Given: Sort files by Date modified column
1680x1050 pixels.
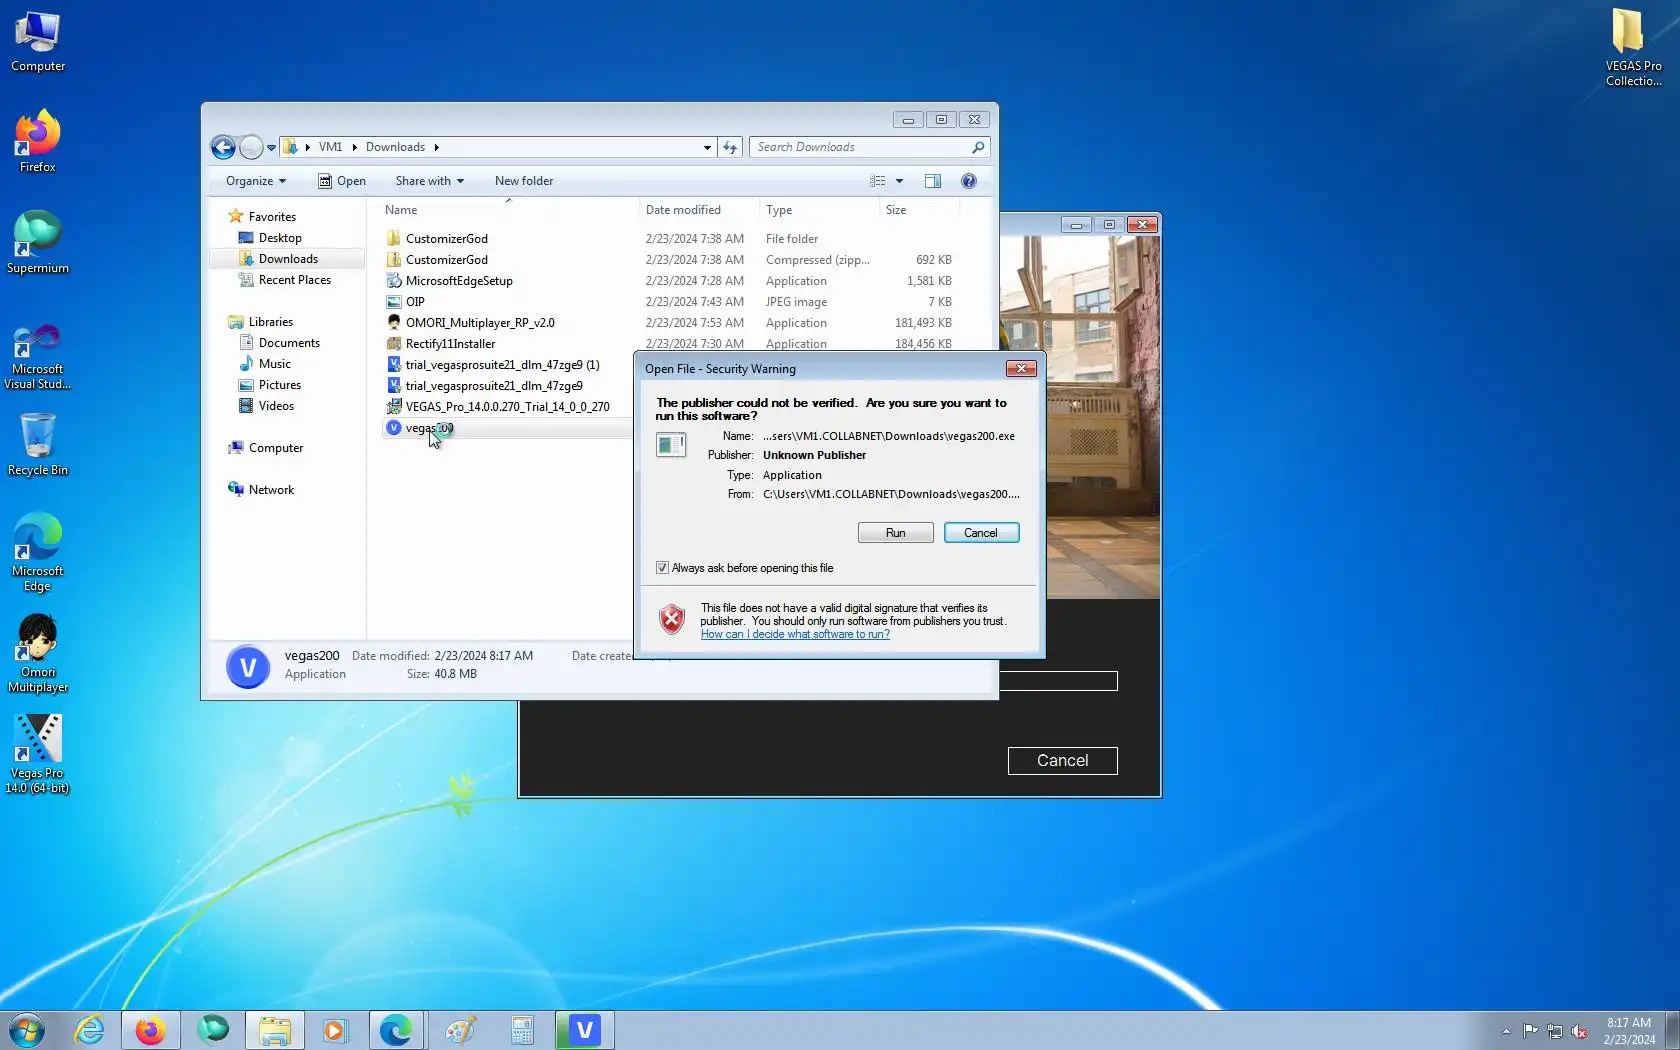Looking at the screenshot, I should (x=699, y=210).
